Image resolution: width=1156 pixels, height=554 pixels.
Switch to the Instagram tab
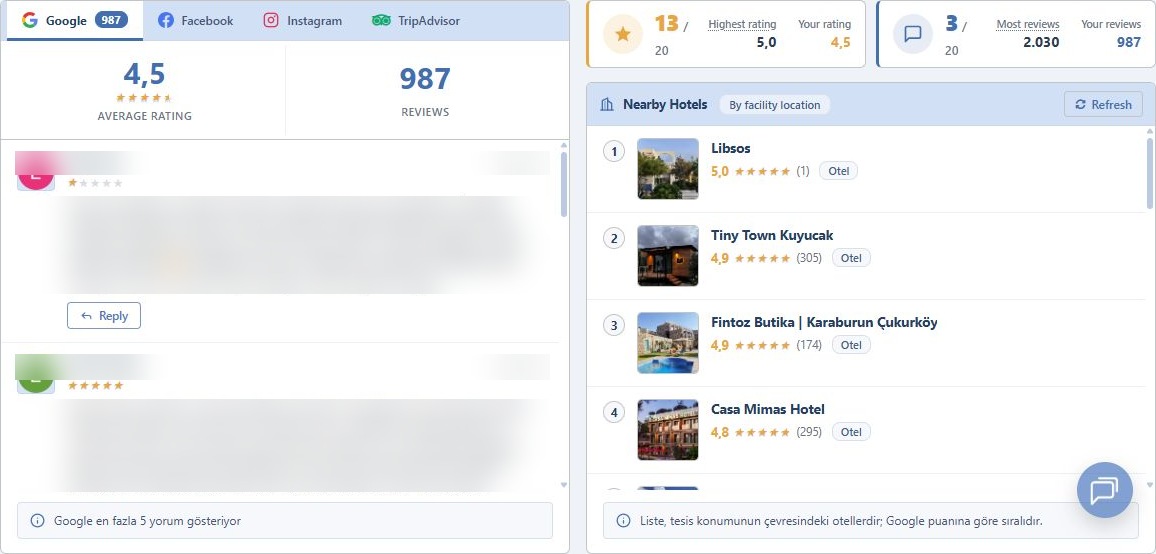pos(303,21)
